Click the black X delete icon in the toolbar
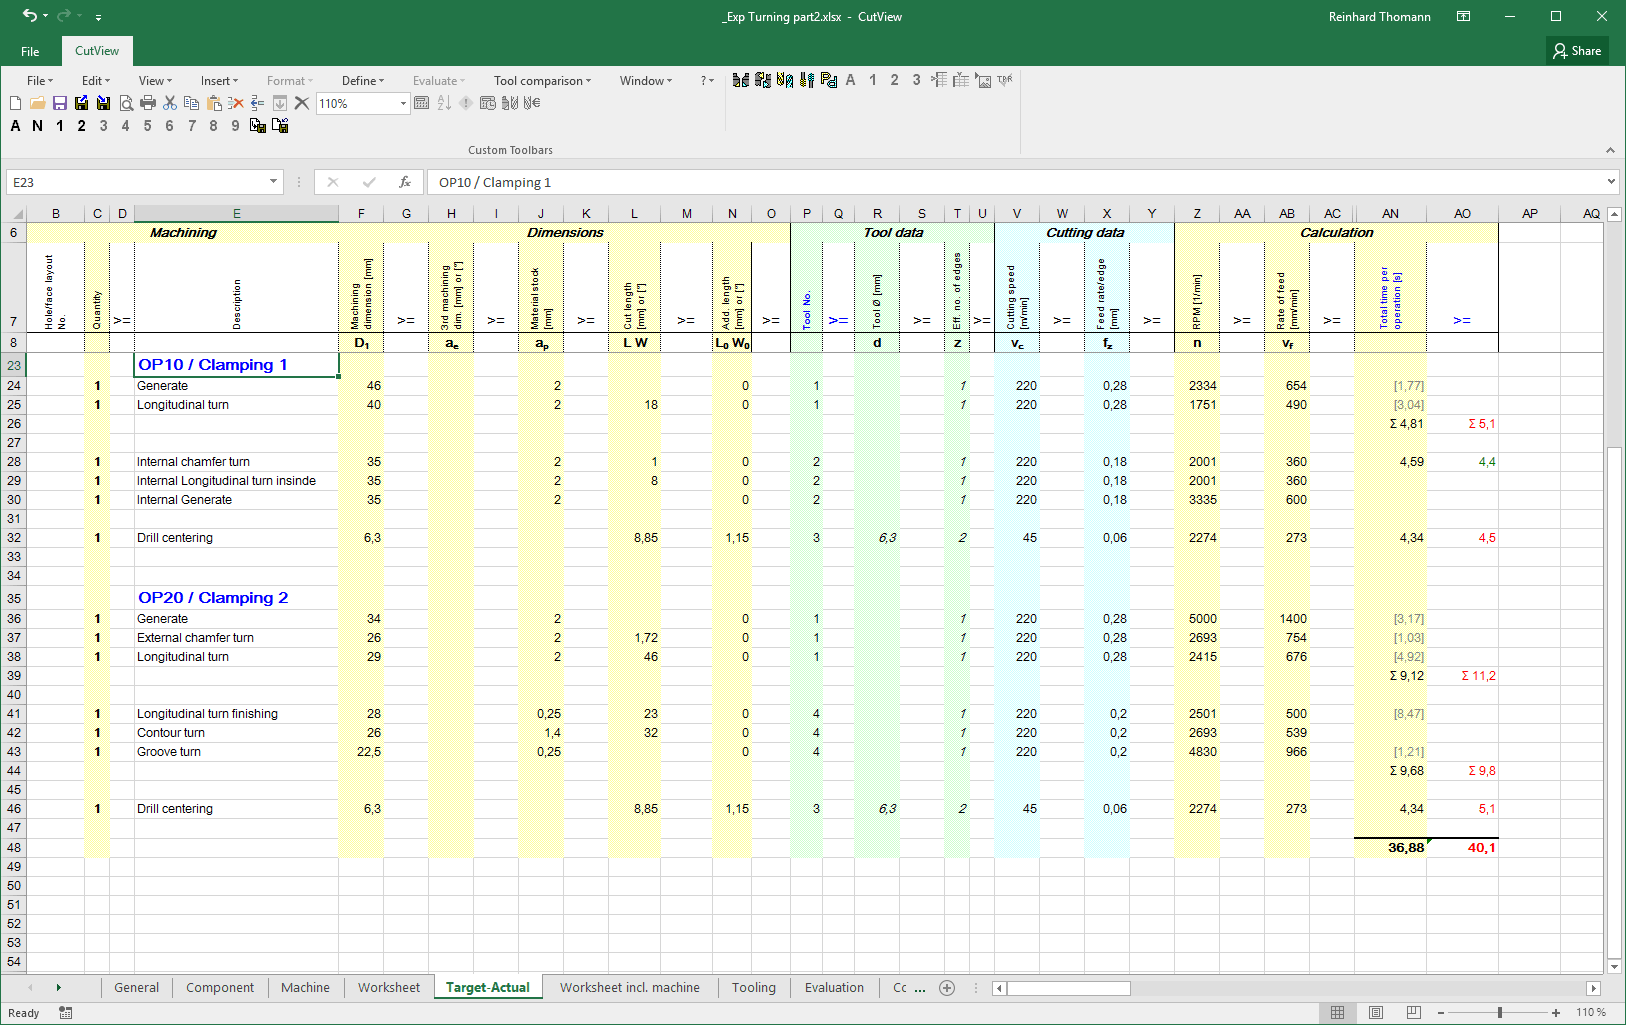The height and width of the screenshot is (1025, 1626). pyautogui.click(x=301, y=103)
